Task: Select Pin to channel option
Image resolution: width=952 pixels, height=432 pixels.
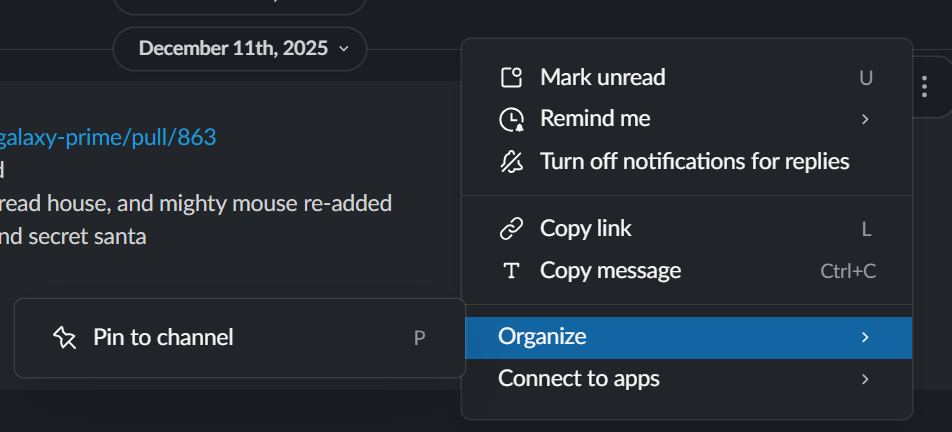Action: coord(163,338)
